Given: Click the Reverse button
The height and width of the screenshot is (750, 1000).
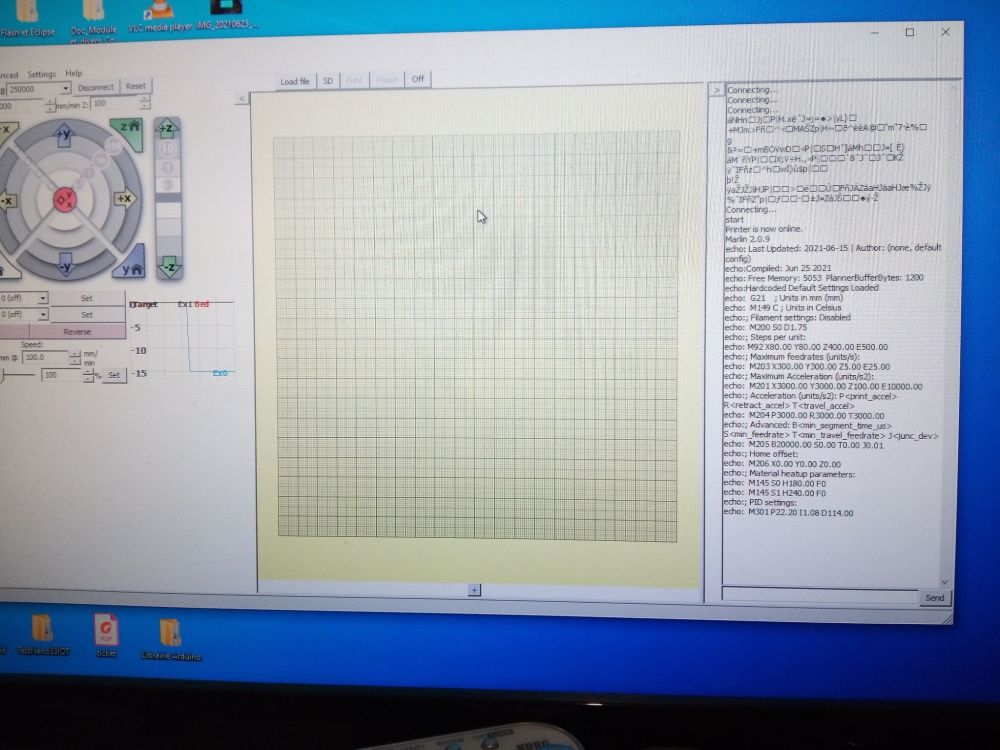Looking at the screenshot, I should (77, 332).
